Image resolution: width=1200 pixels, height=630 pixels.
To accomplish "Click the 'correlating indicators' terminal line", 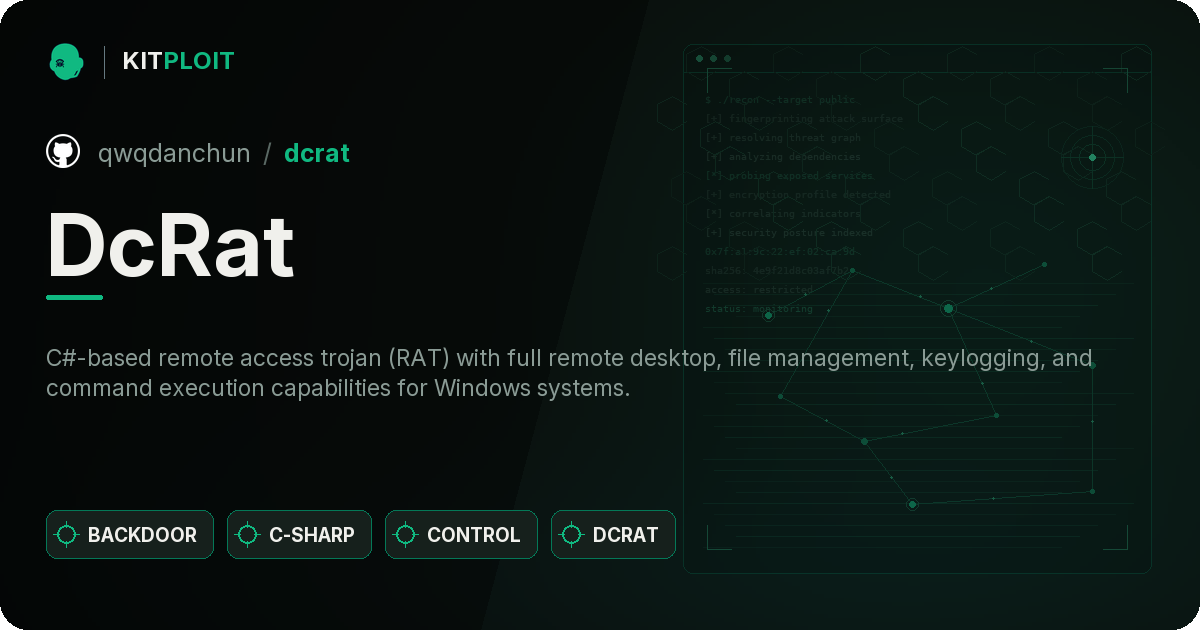I will click(782, 214).
